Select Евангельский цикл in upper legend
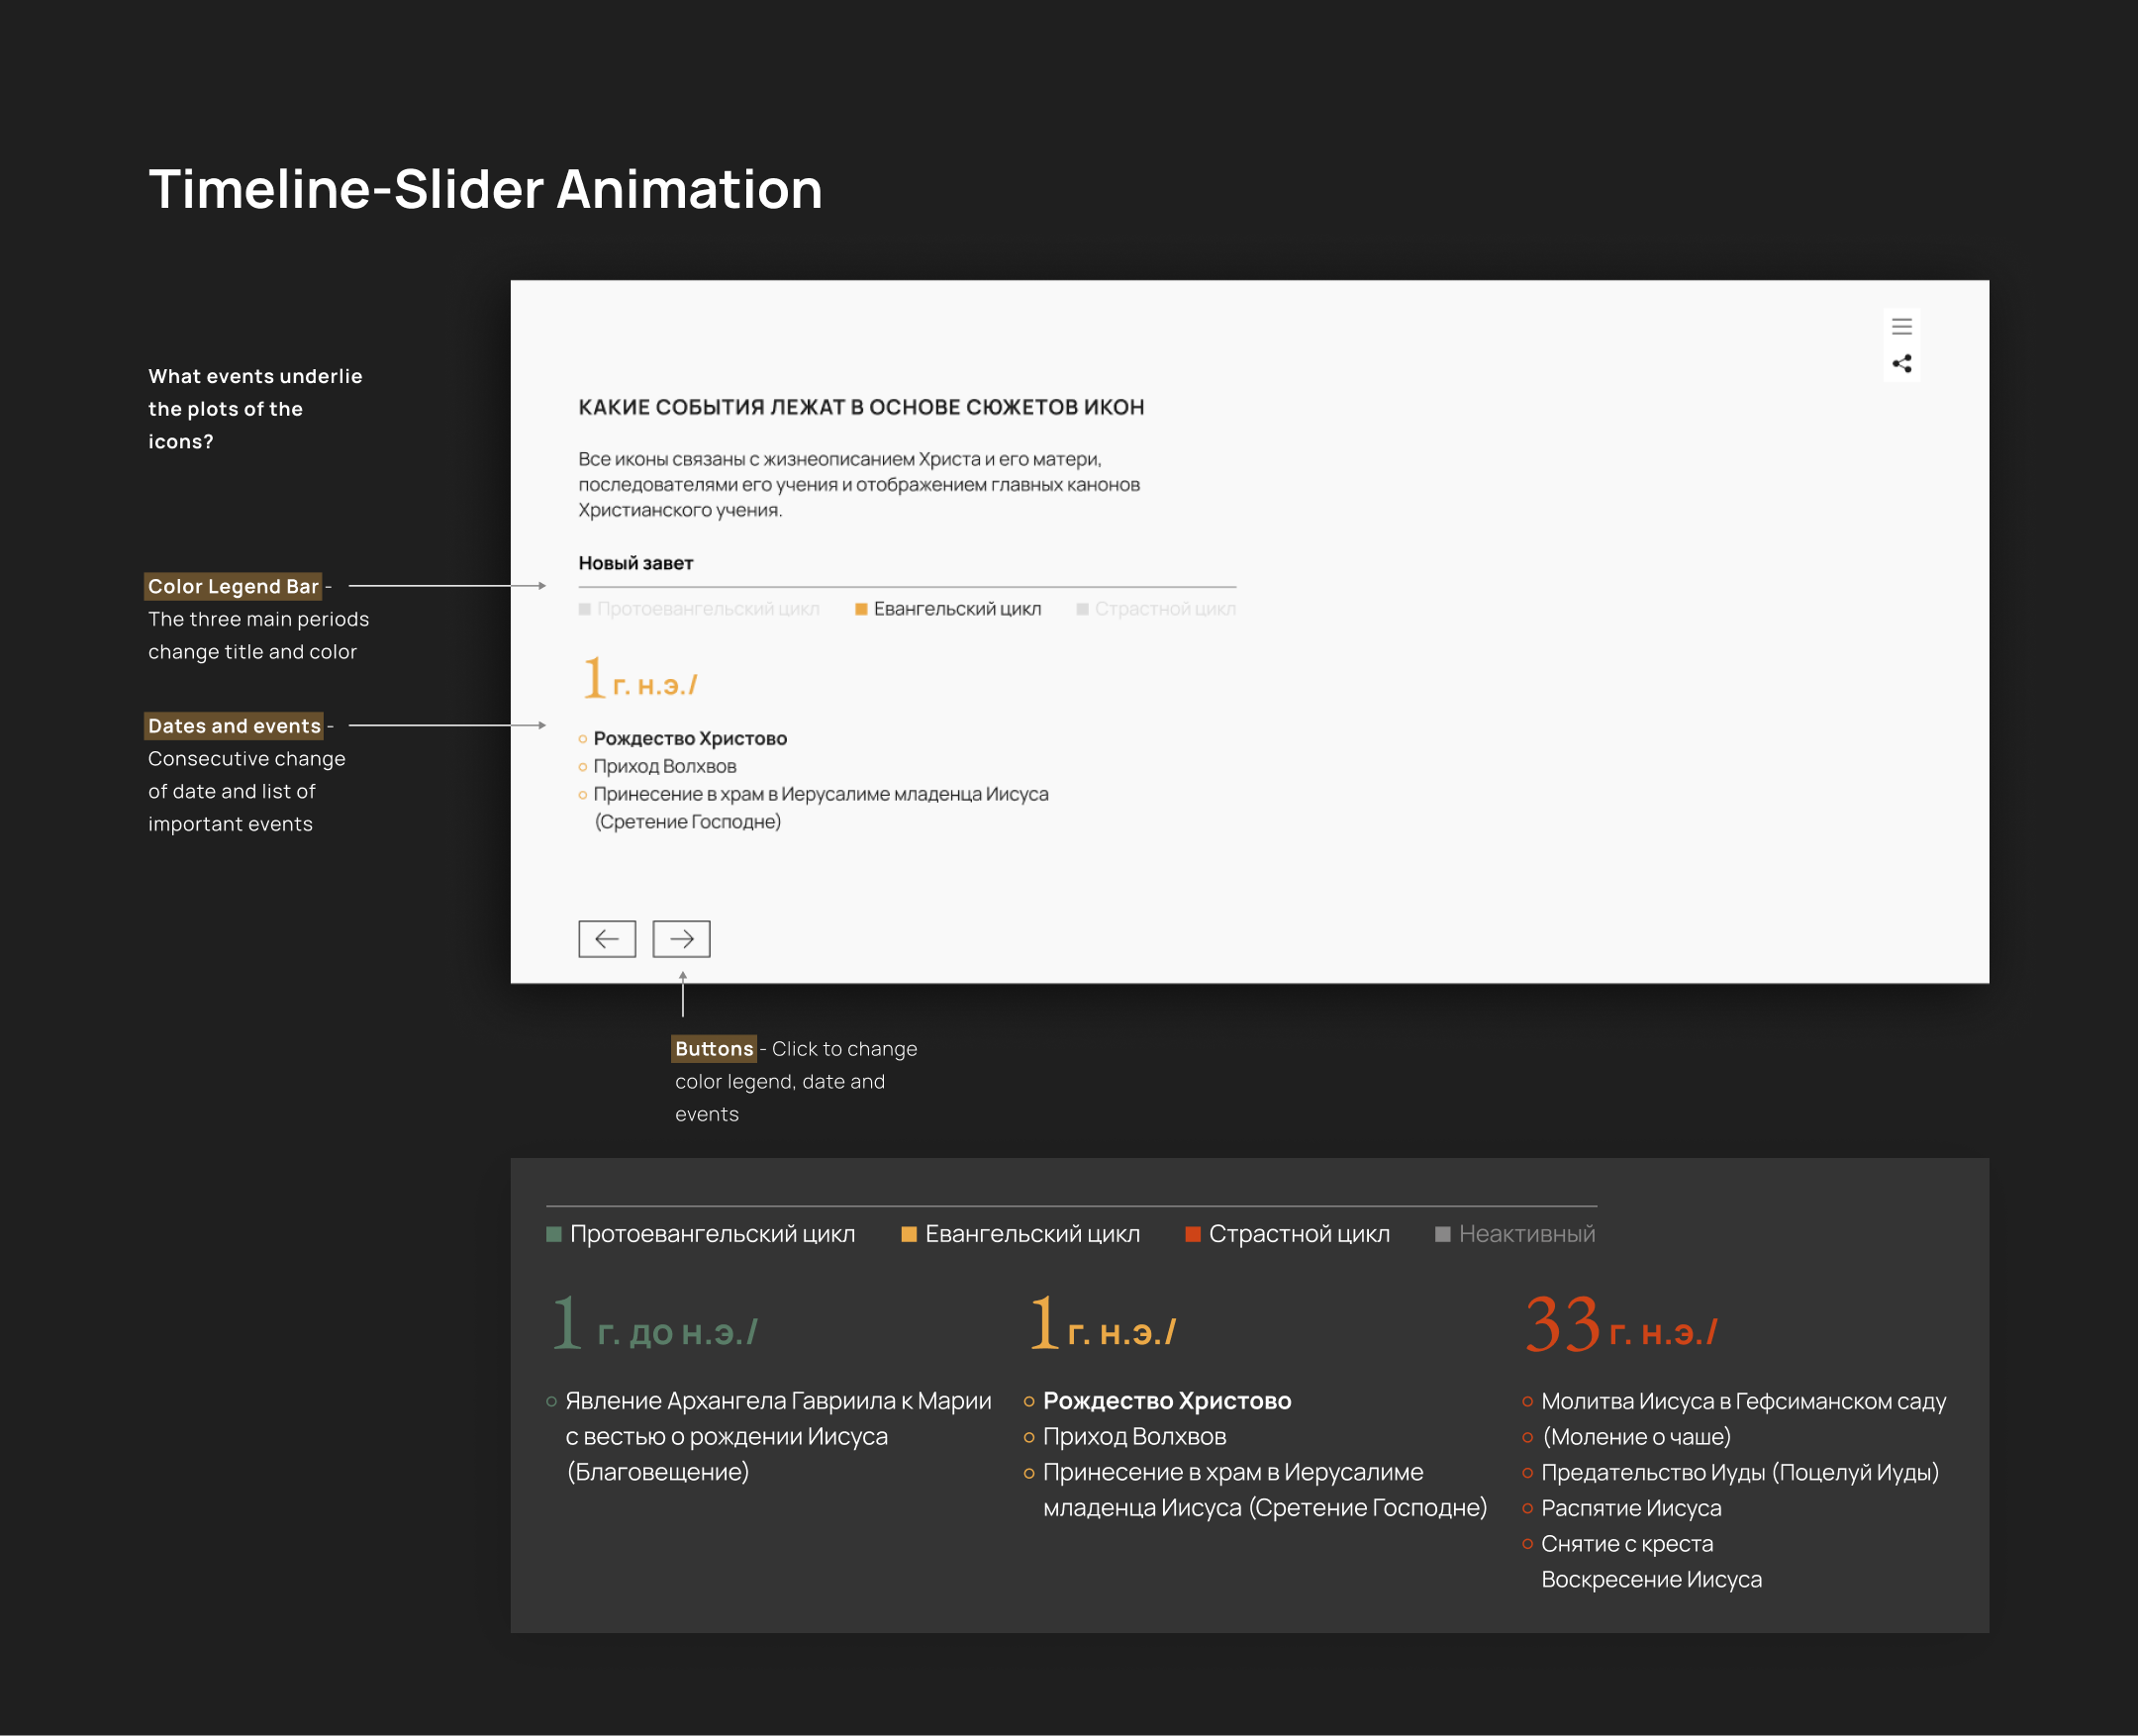 click(956, 609)
